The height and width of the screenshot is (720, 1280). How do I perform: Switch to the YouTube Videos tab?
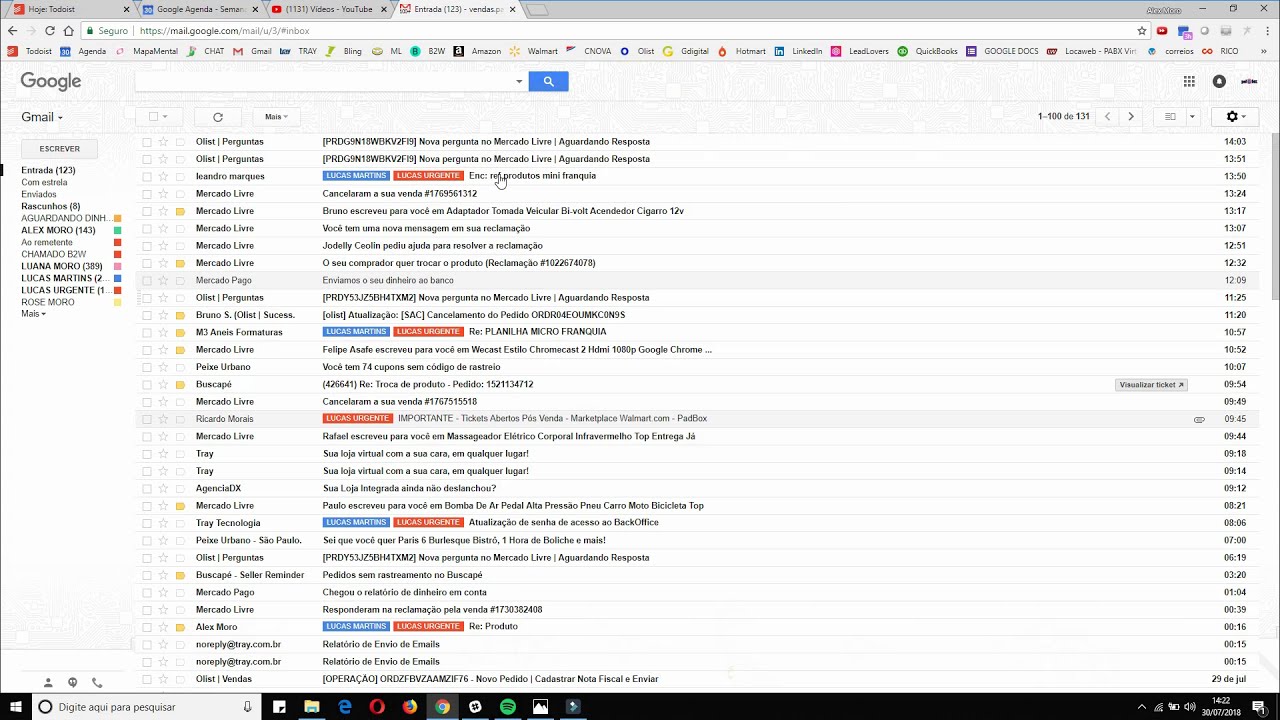click(328, 9)
